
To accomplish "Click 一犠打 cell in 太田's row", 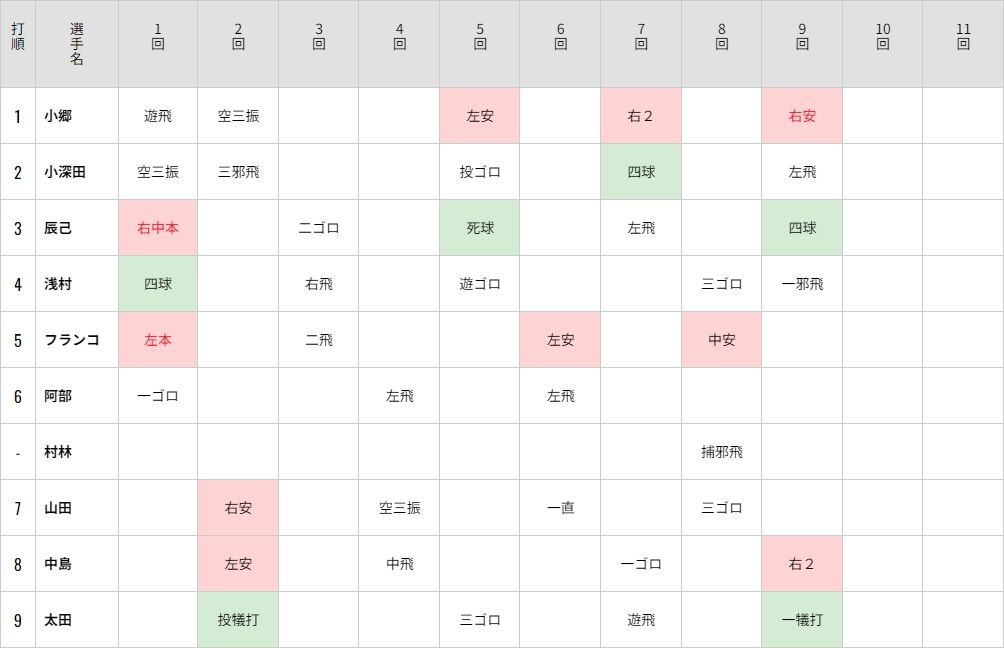I will (x=802, y=620).
